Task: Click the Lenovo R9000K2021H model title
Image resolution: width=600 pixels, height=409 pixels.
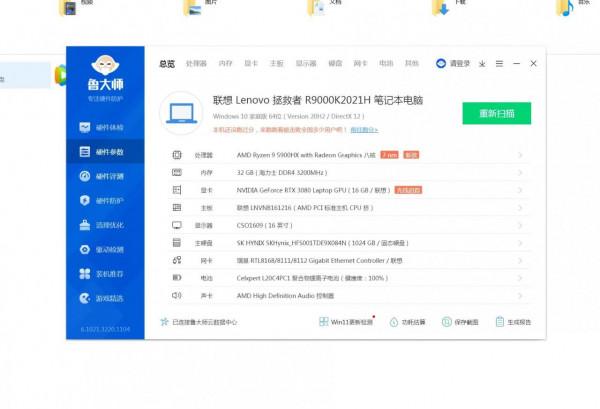Action: point(318,100)
